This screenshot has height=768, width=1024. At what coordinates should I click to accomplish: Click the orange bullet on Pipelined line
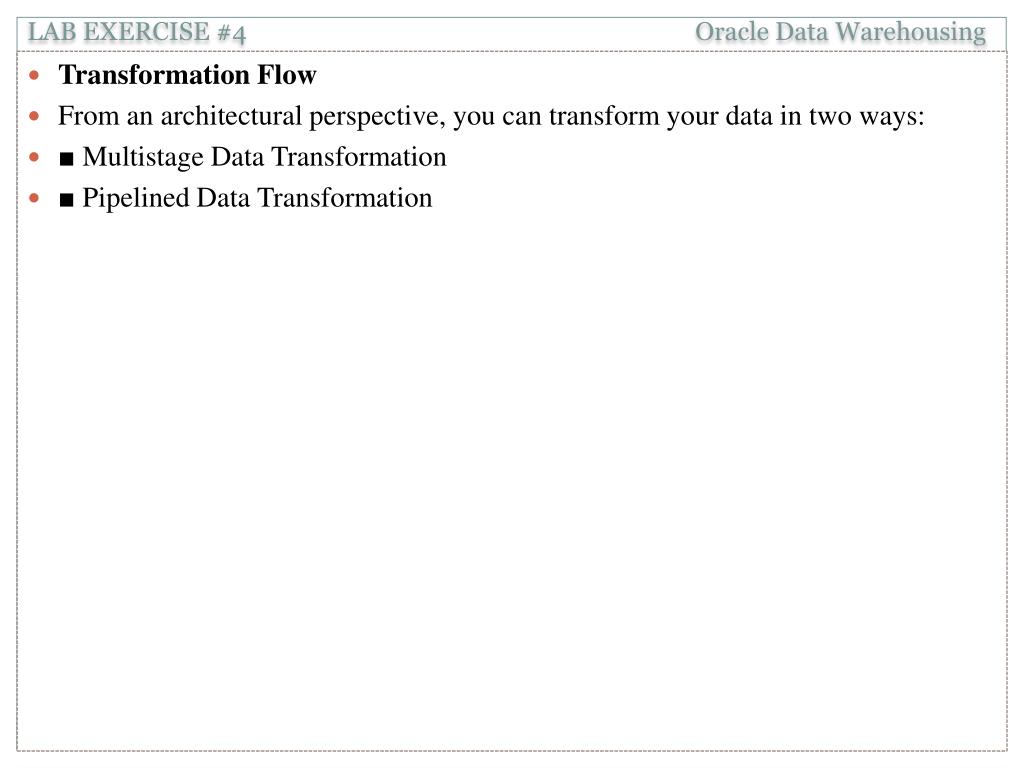(35, 198)
